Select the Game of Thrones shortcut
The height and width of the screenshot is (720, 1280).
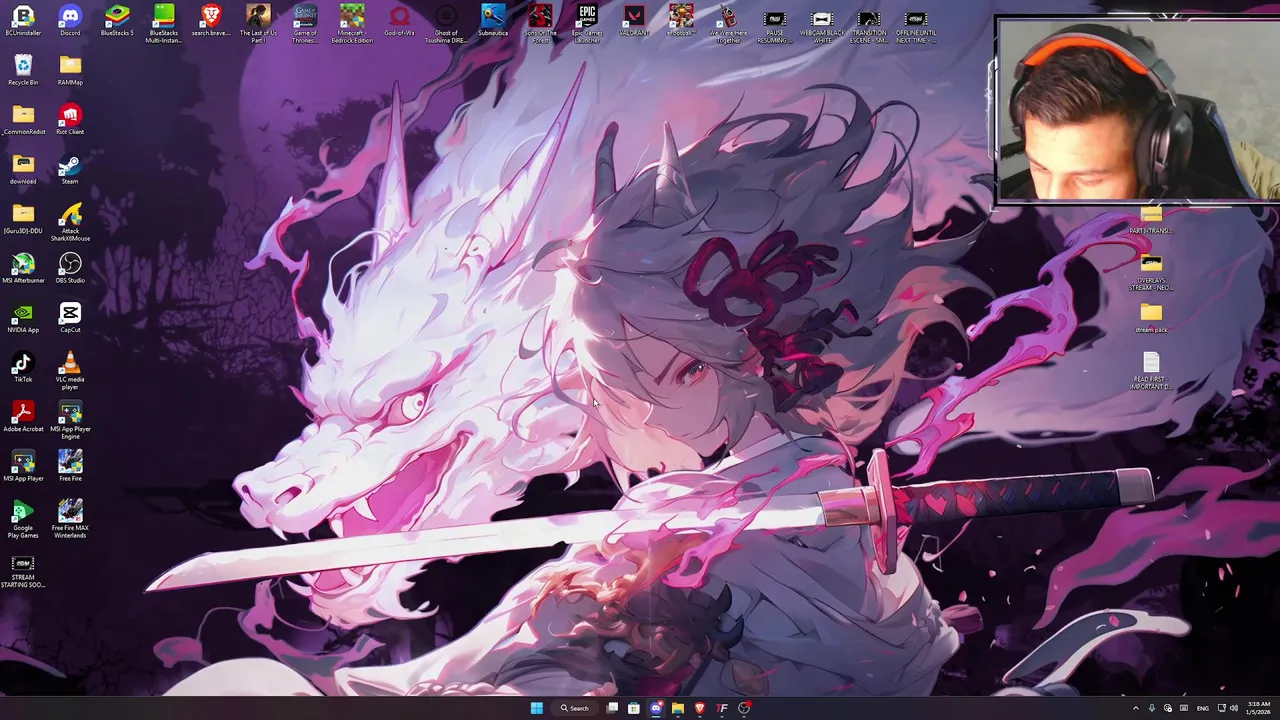(305, 24)
